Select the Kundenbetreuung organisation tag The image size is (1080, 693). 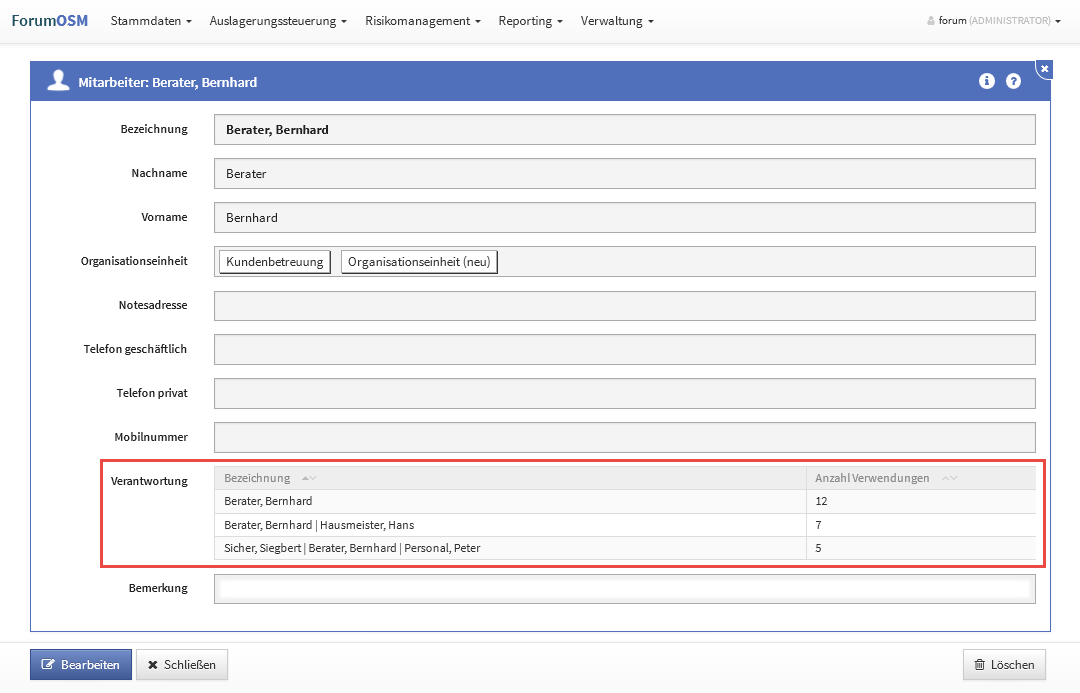[x=275, y=262]
